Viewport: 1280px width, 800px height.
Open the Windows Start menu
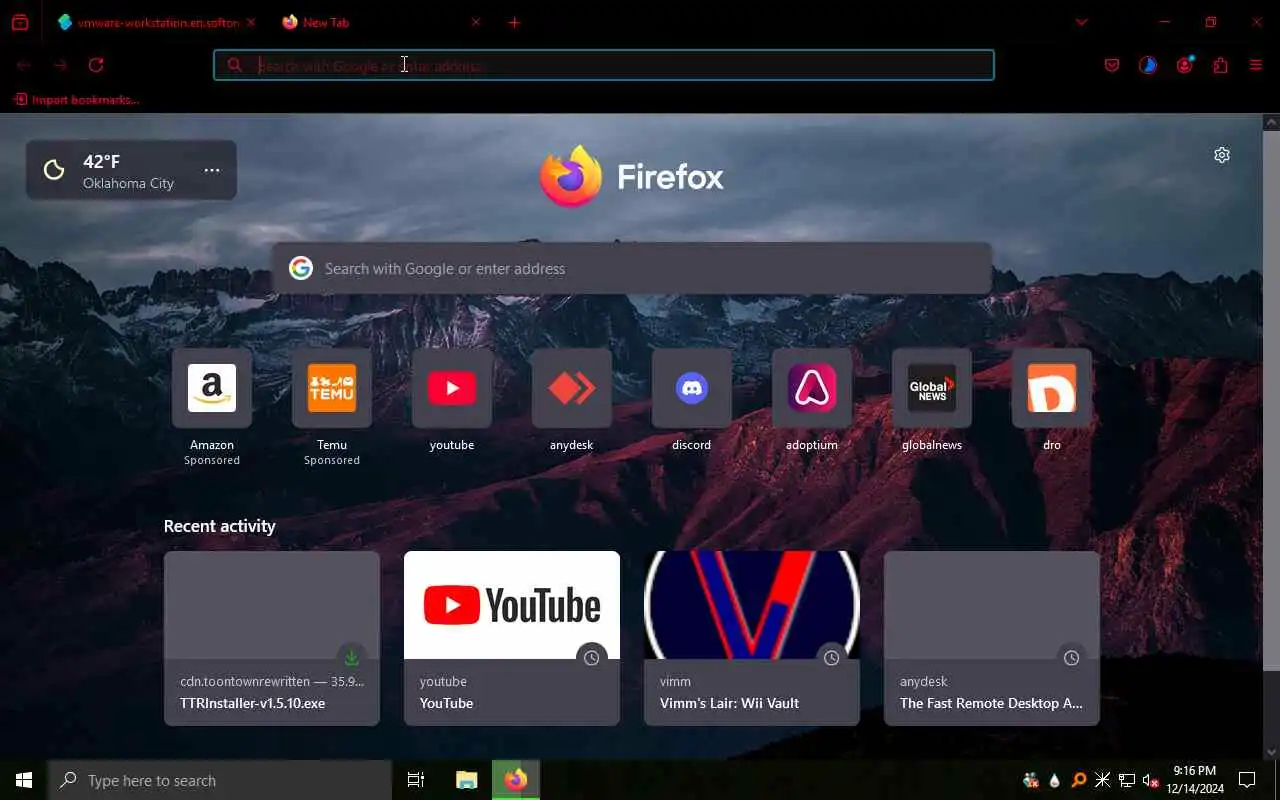click(x=24, y=780)
